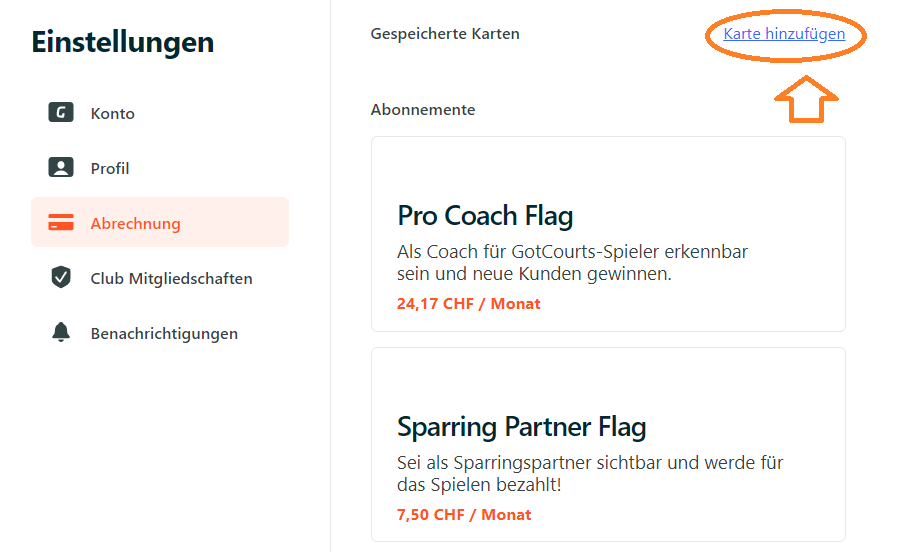Click the Konto G logo icon
Screen dimensions: 921x552
coord(61,112)
